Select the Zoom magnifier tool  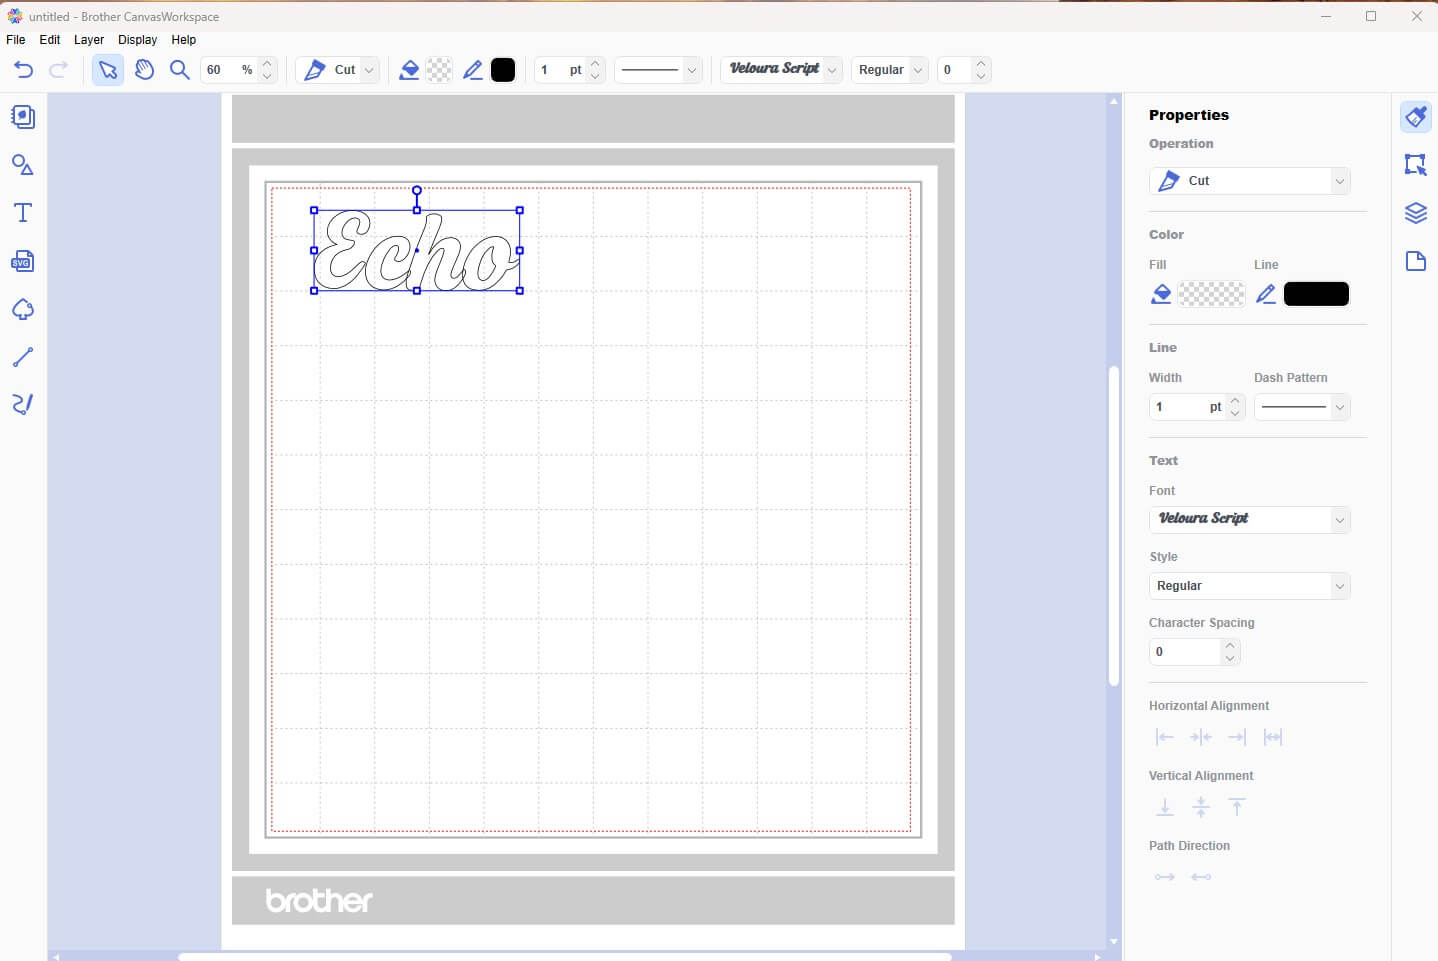coord(179,70)
